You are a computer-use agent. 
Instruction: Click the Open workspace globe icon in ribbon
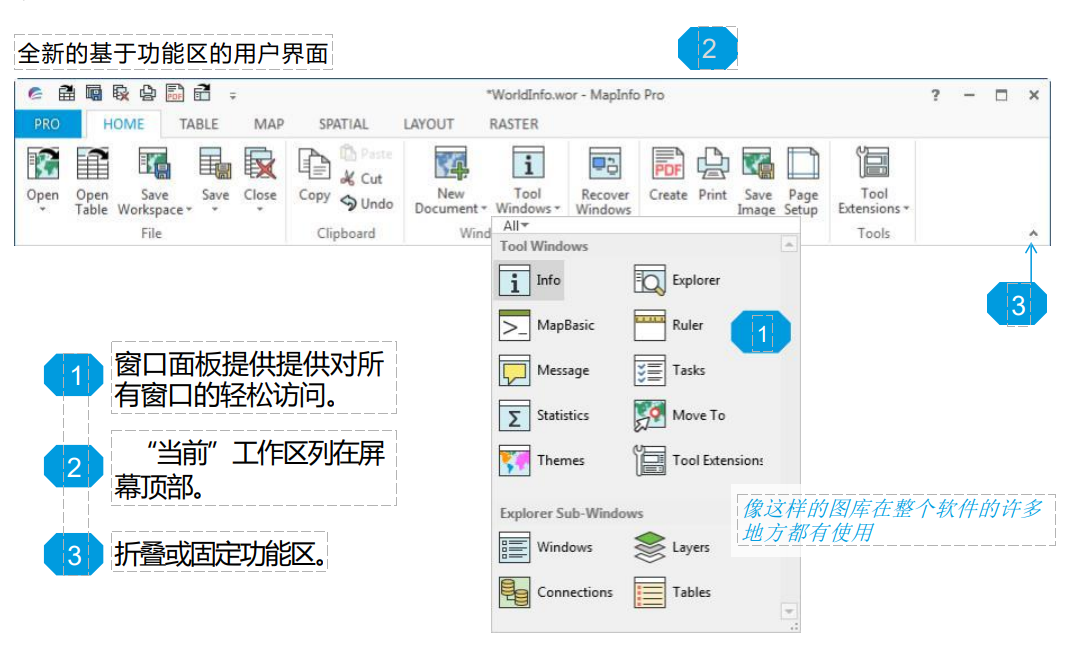click(x=43, y=164)
